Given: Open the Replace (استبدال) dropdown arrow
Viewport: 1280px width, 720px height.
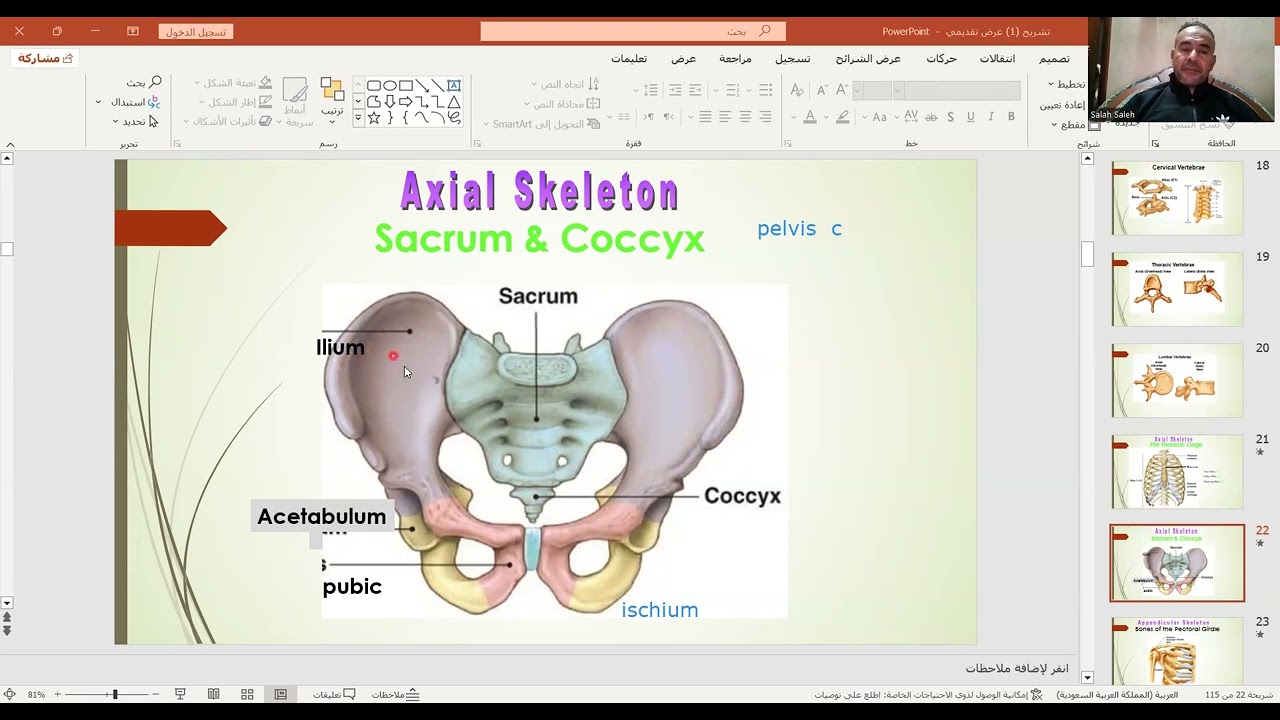Looking at the screenshot, I should coord(98,102).
